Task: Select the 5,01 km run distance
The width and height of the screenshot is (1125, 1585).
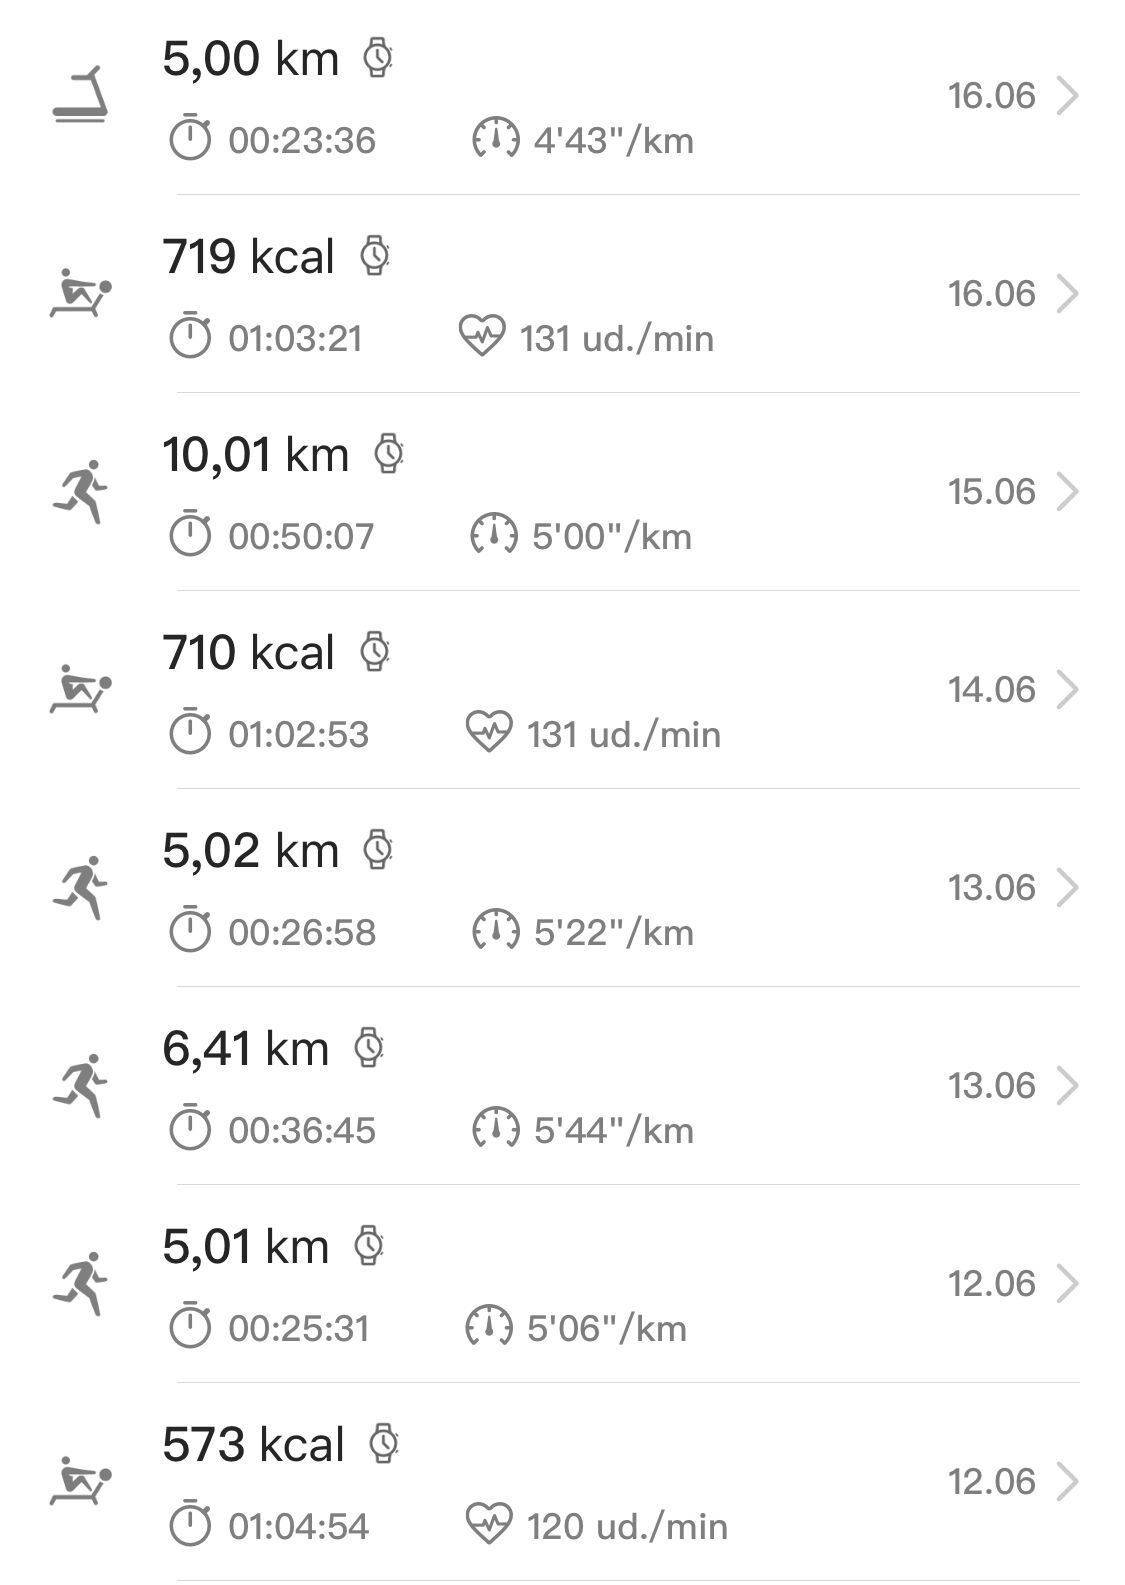Action: pyautogui.click(x=245, y=1247)
